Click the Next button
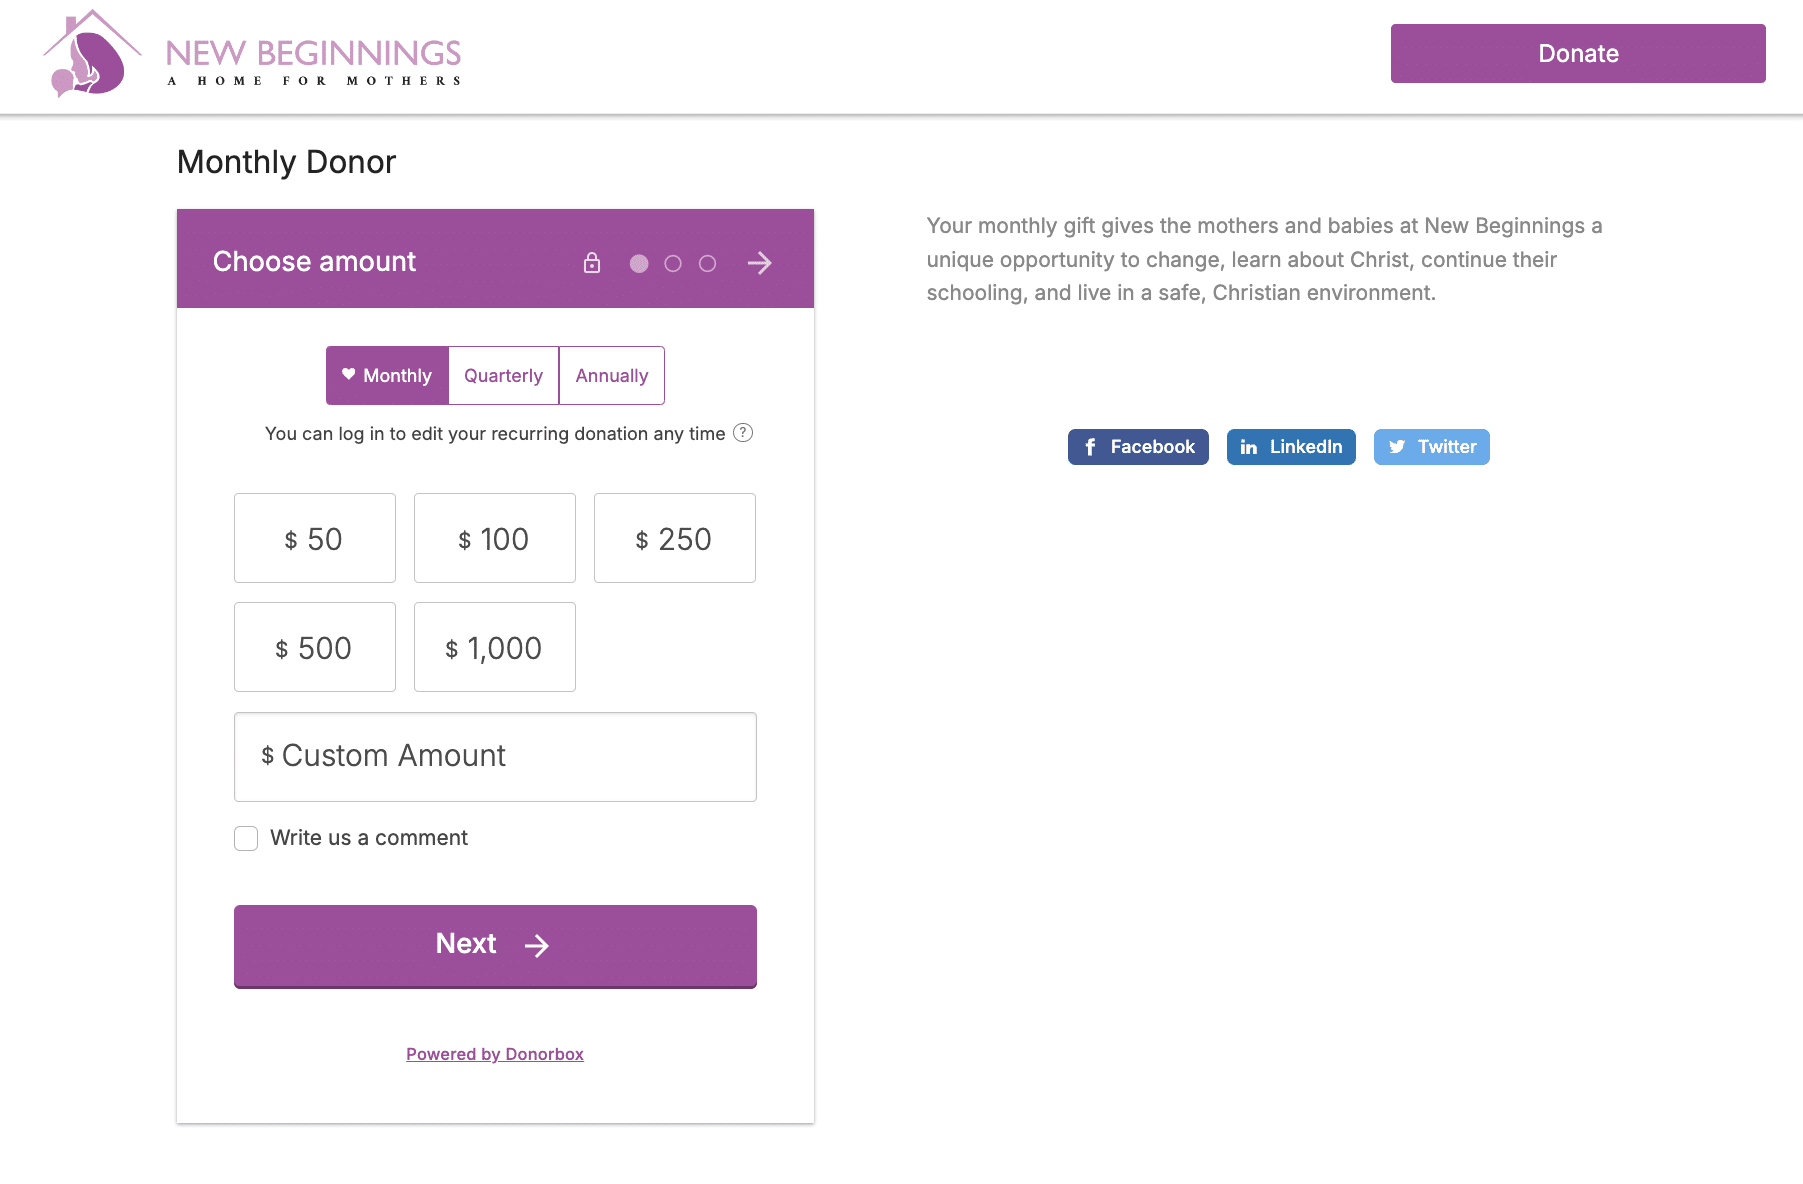The image size is (1803, 1184). tap(494, 945)
